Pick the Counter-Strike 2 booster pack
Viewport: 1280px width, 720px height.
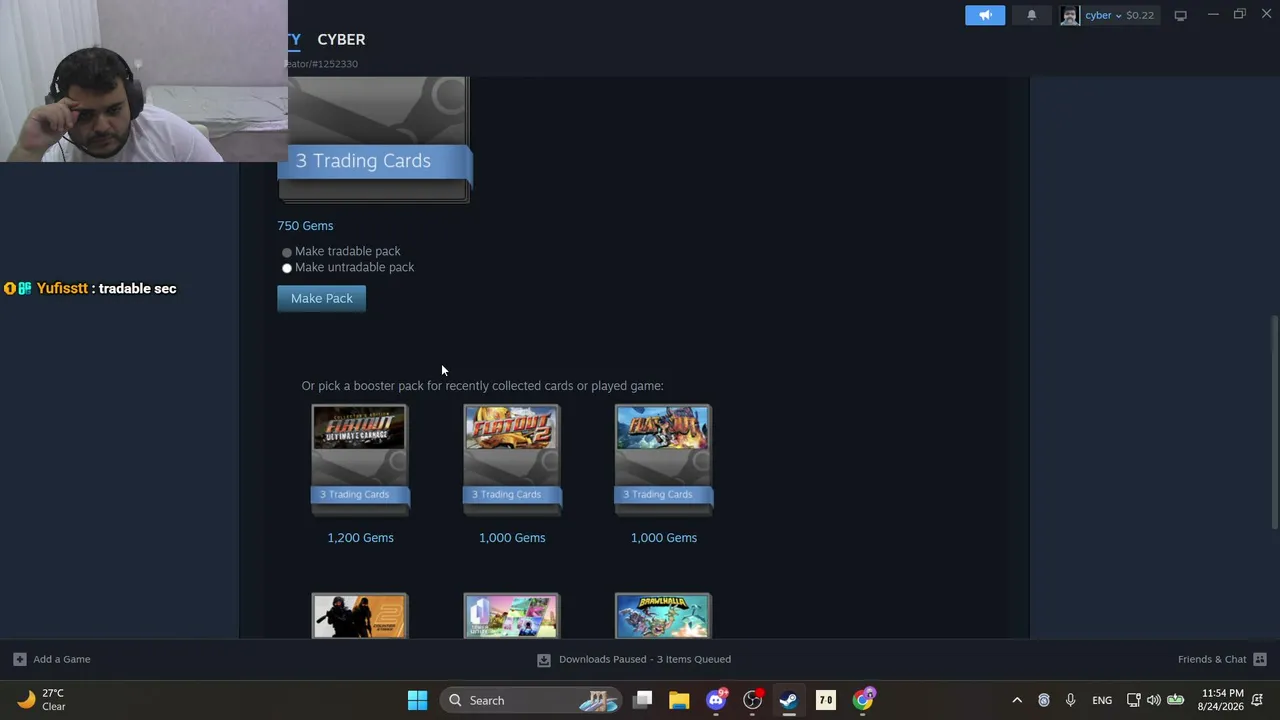pyautogui.click(x=359, y=615)
